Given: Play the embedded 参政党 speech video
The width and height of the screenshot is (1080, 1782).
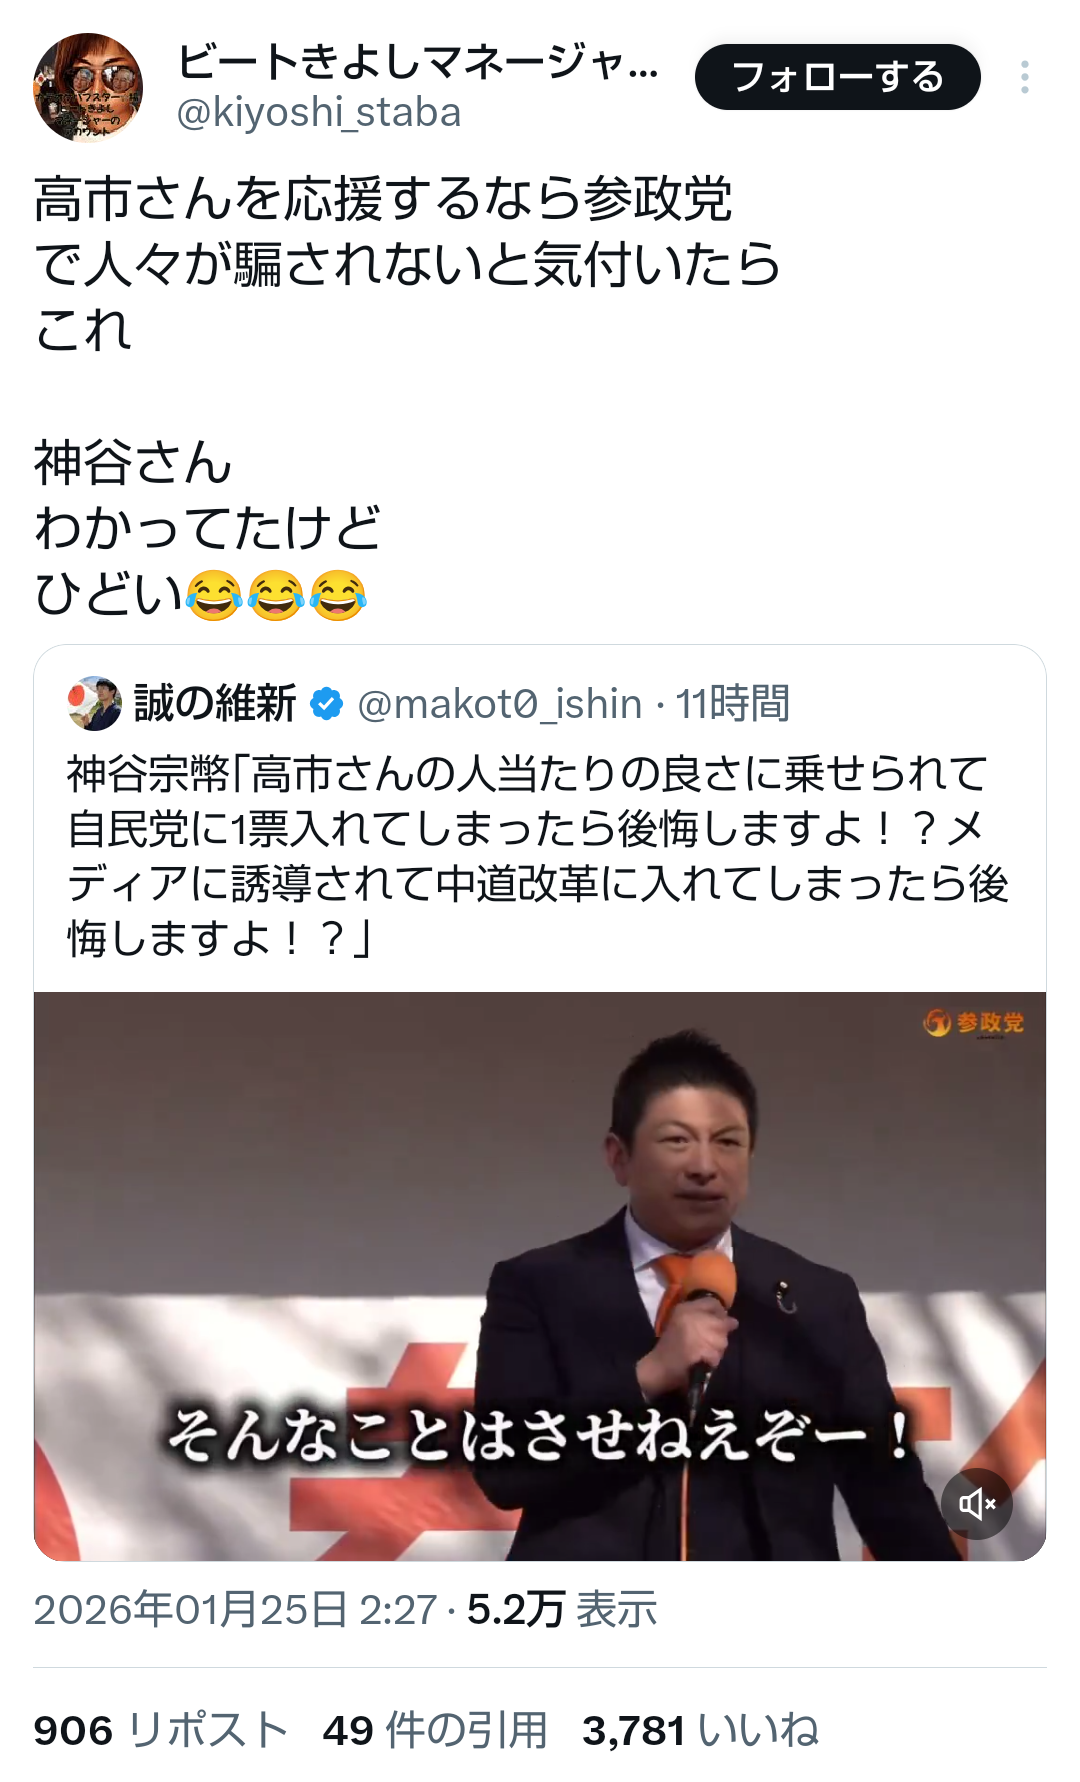Looking at the screenshot, I should [x=540, y=1276].
